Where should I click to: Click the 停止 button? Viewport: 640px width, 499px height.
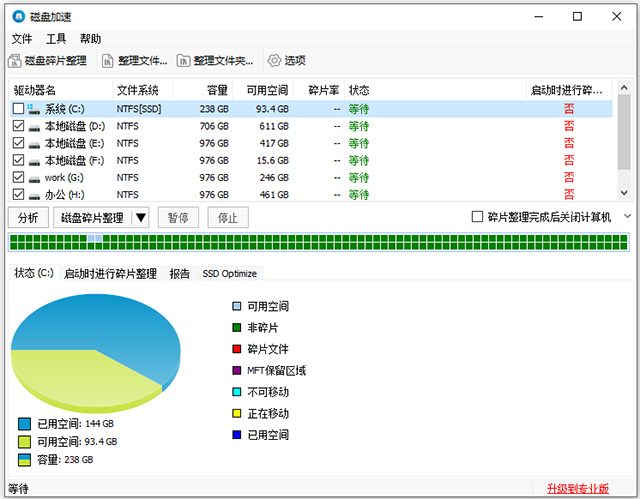coord(228,217)
